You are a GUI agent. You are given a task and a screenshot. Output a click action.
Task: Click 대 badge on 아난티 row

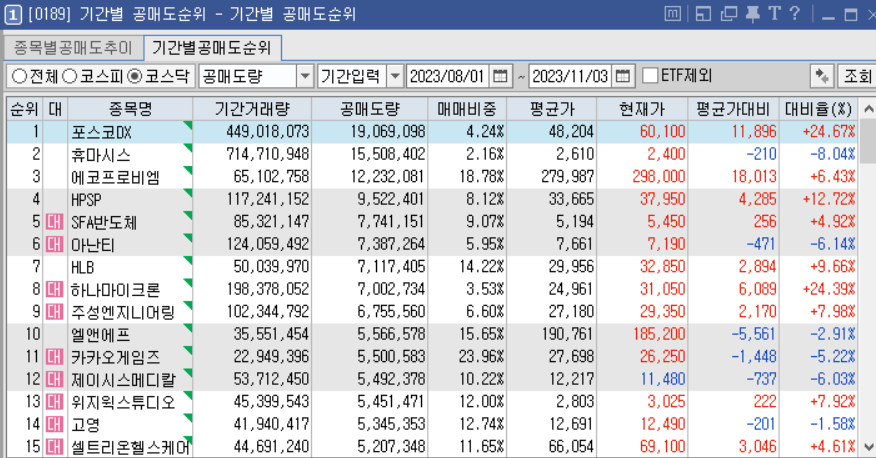coord(54,244)
